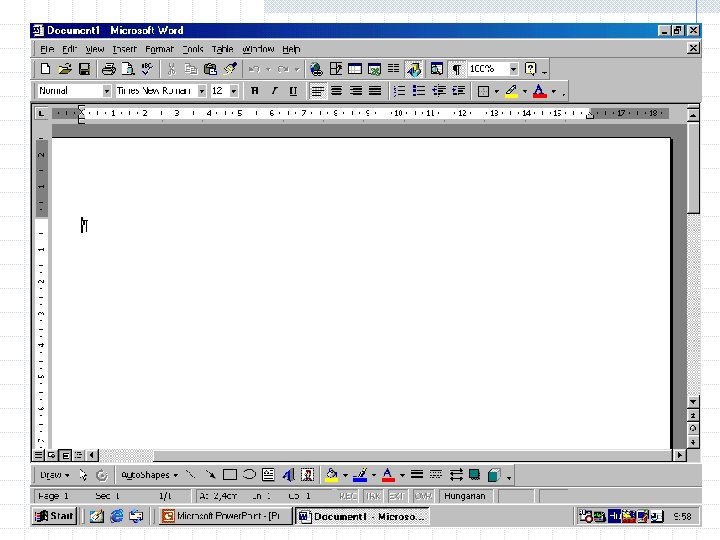The image size is (720, 540).
Task: Increase paragraph indent
Action: point(458,91)
